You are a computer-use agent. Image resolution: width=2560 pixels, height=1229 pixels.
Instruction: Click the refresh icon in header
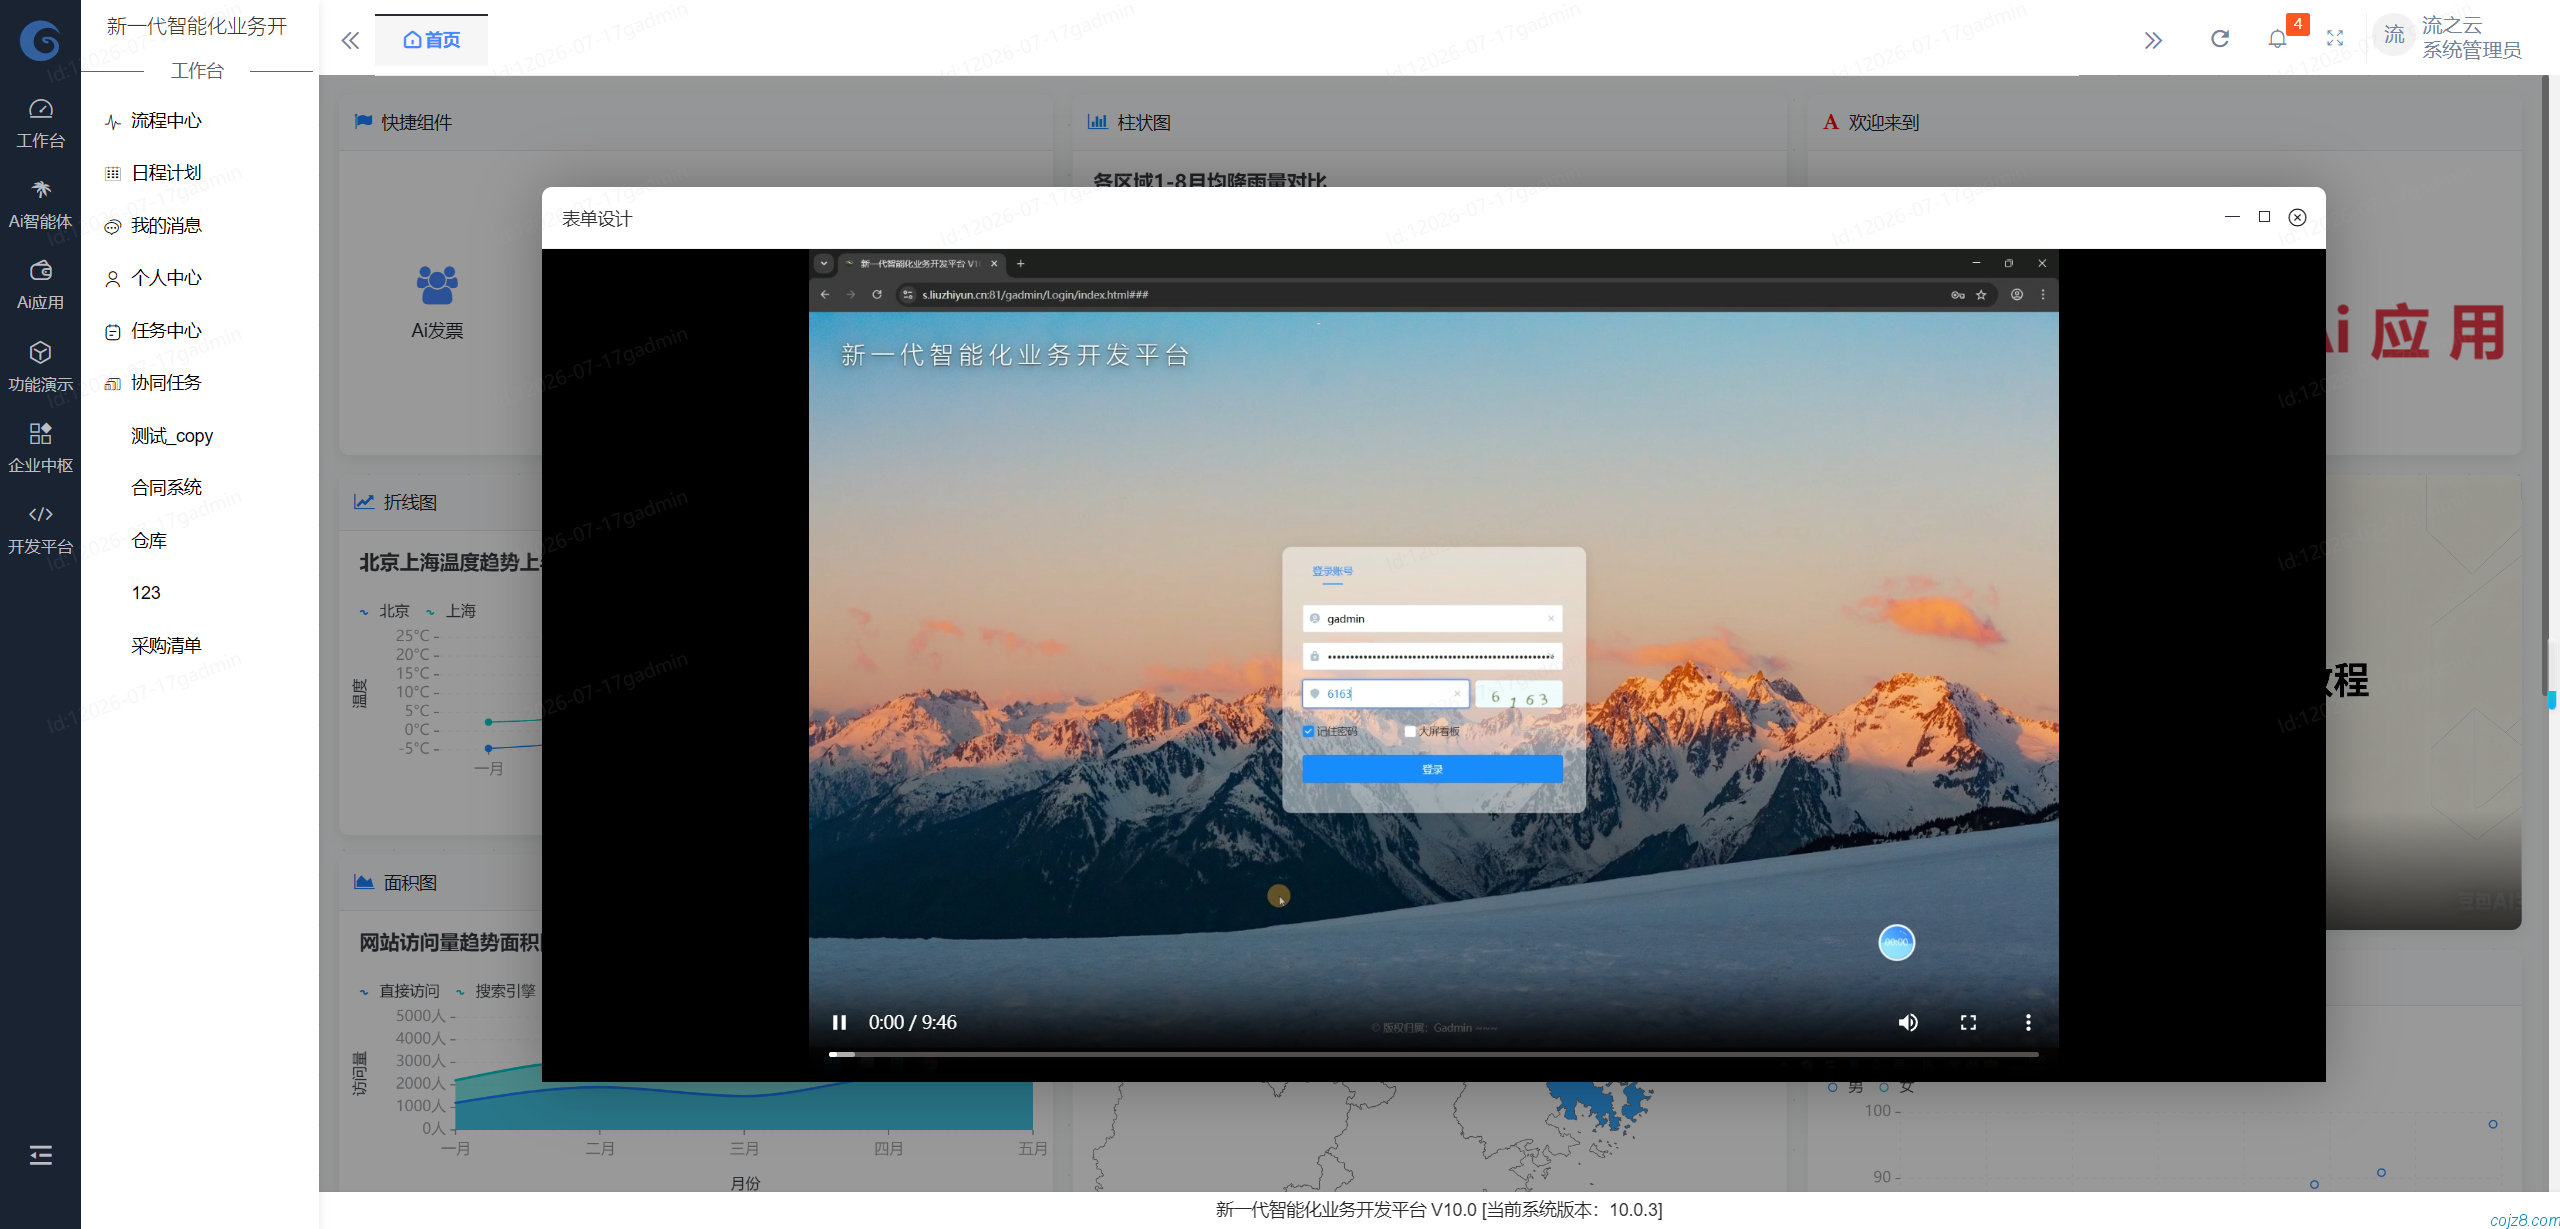(x=2220, y=39)
